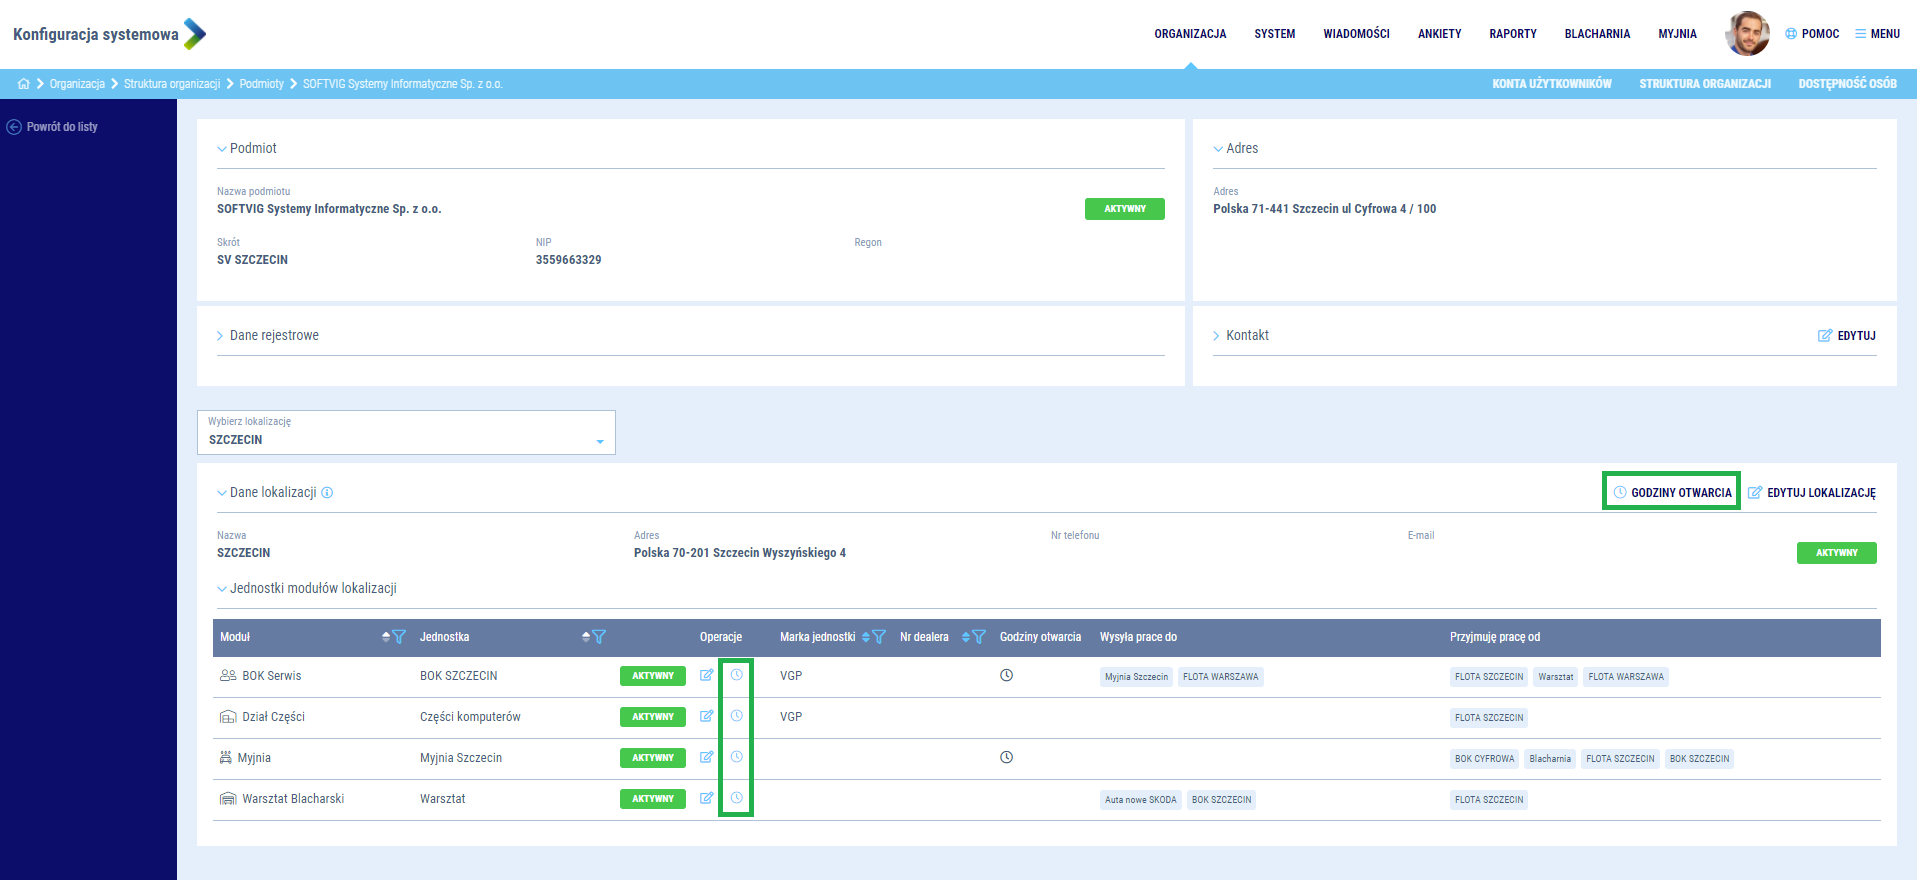The width and height of the screenshot is (1917, 880).
Task: Switch to KONTA UŻYTKOWNIKÓW tab
Action: coord(1551,84)
